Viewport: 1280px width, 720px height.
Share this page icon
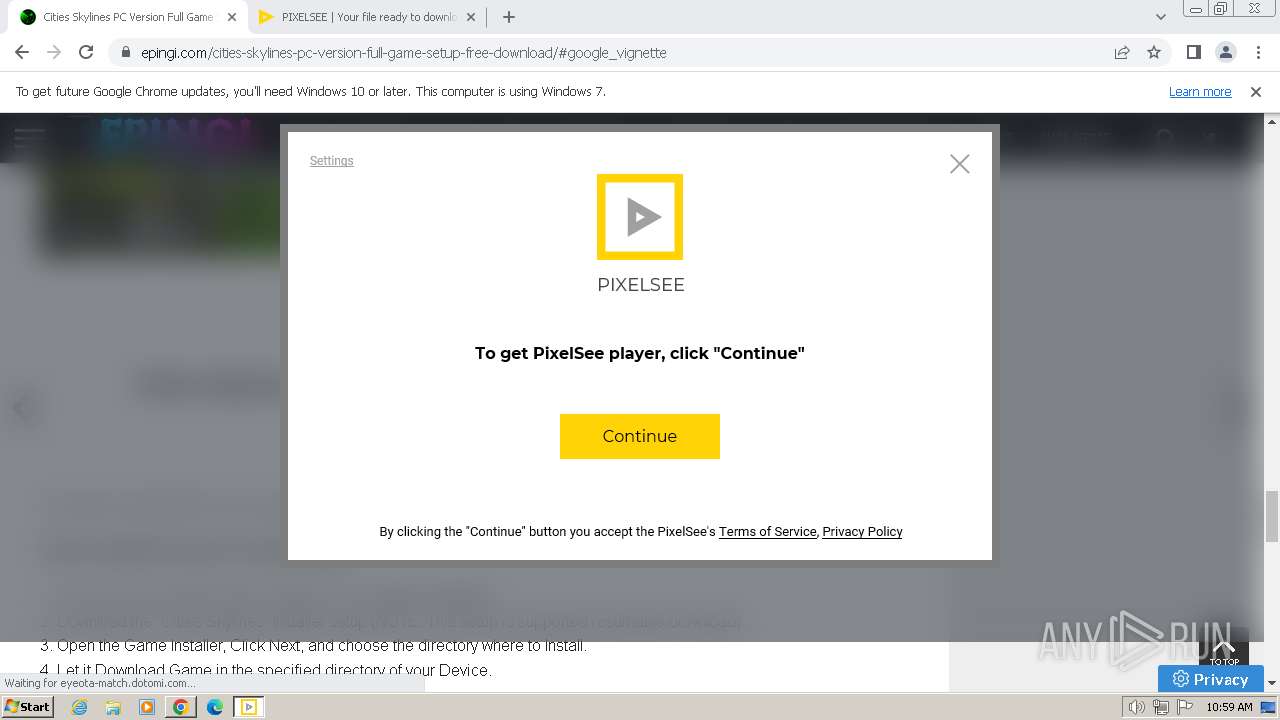tap(1122, 53)
